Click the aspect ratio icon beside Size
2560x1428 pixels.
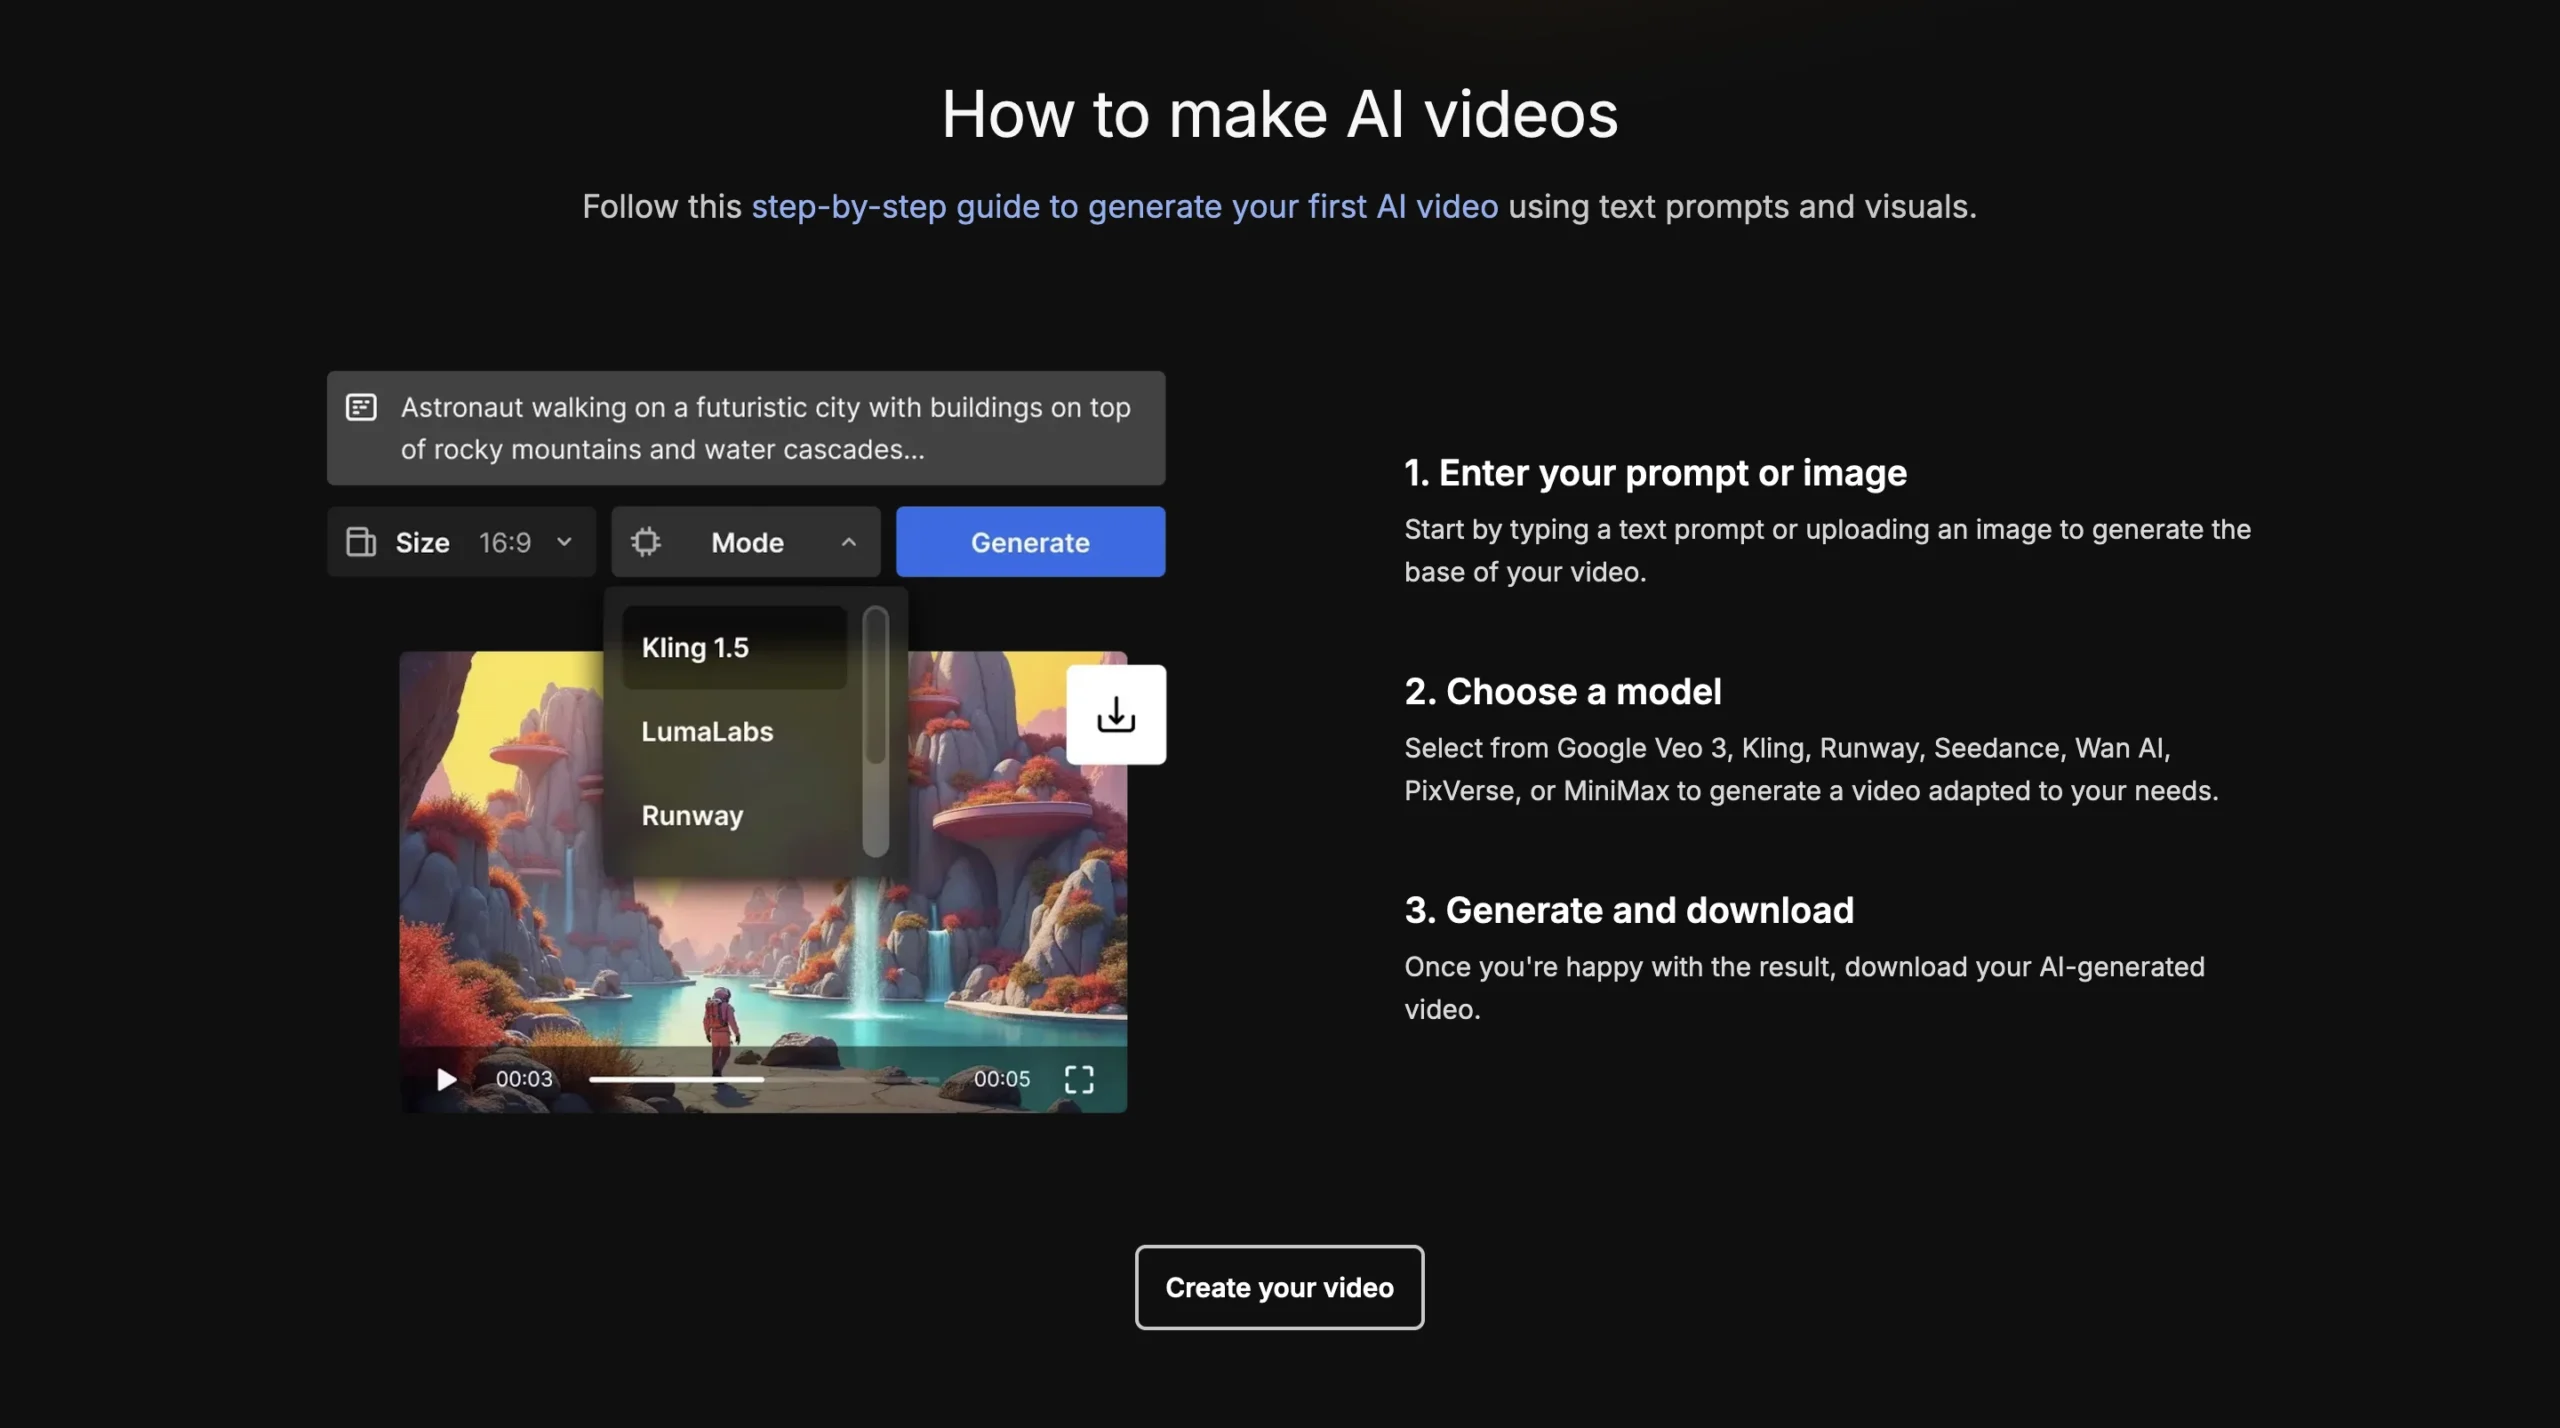(362, 542)
